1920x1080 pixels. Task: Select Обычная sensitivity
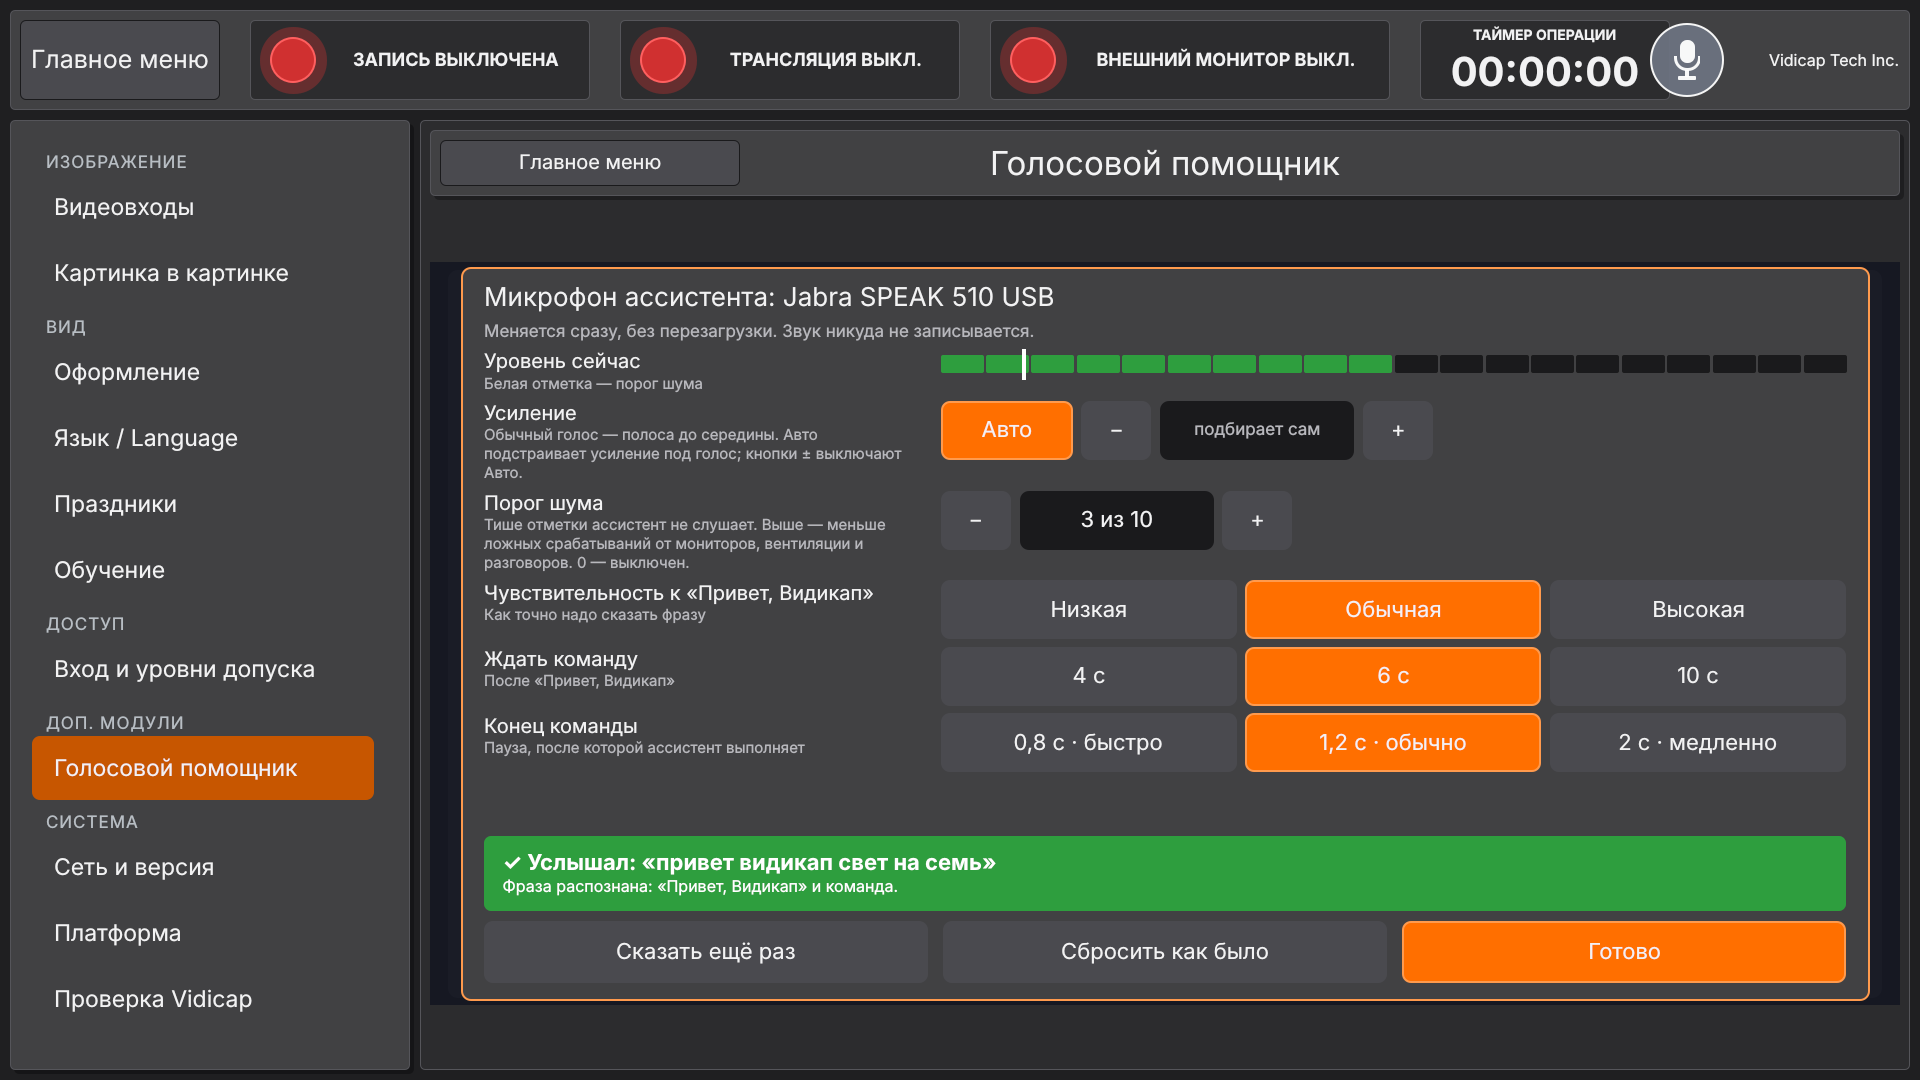click(x=1393, y=609)
